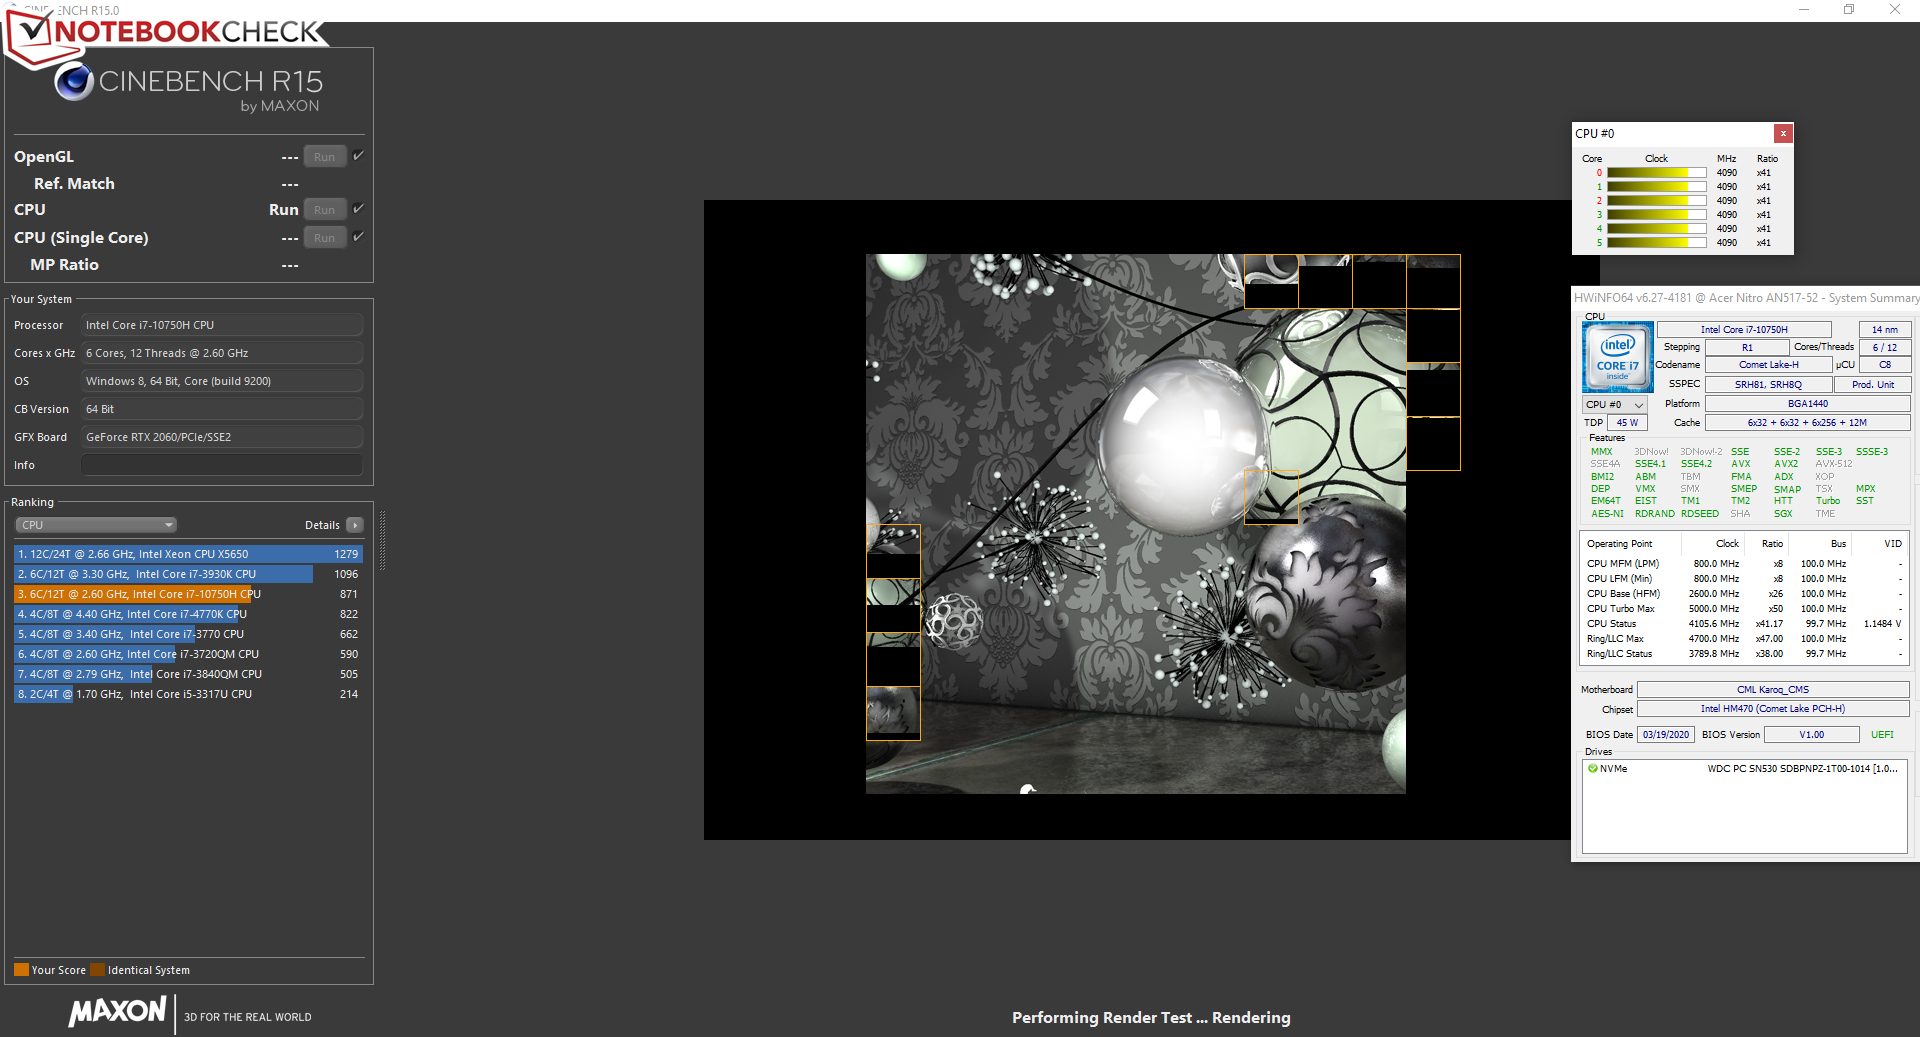The height and width of the screenshot is (1037, 1920).
Task: Click the CPU Turbo Max row
Action: click(x=1743, y=609)
